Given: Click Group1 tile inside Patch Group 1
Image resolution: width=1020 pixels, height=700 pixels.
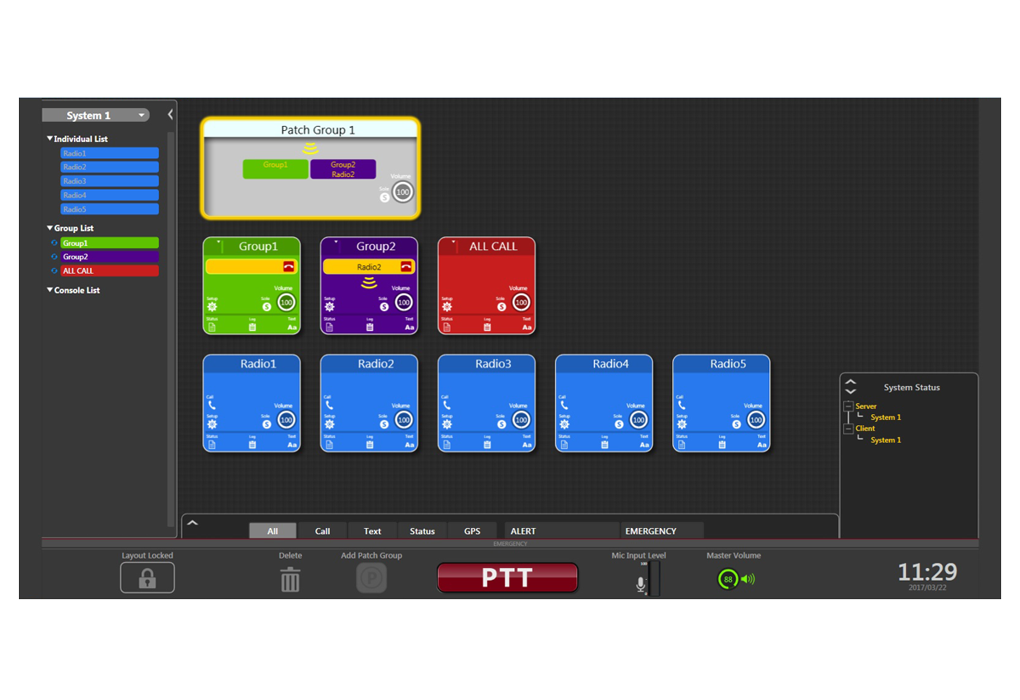Looking at the screenshot, I should [275, 169].
